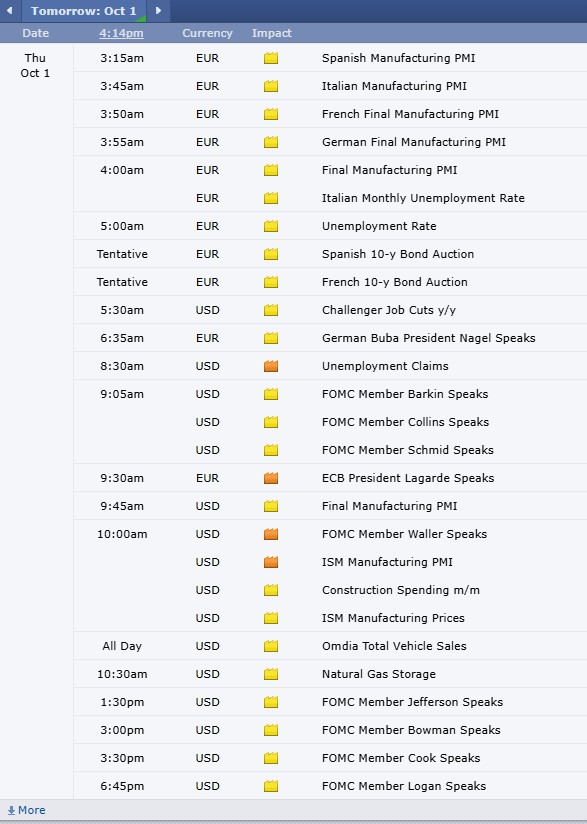Open the Italian Monthly Unemployment Rate event
The width and height of the screenshot is (587, 824).
(423, 198)
